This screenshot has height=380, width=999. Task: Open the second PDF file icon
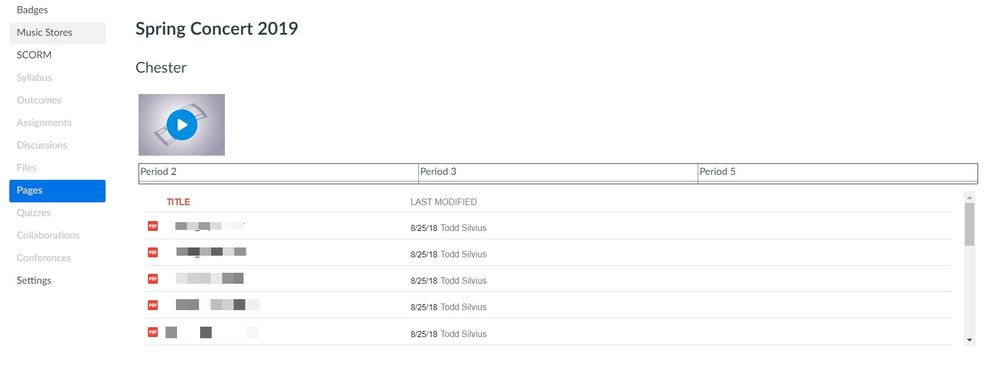tap(153, 252)
